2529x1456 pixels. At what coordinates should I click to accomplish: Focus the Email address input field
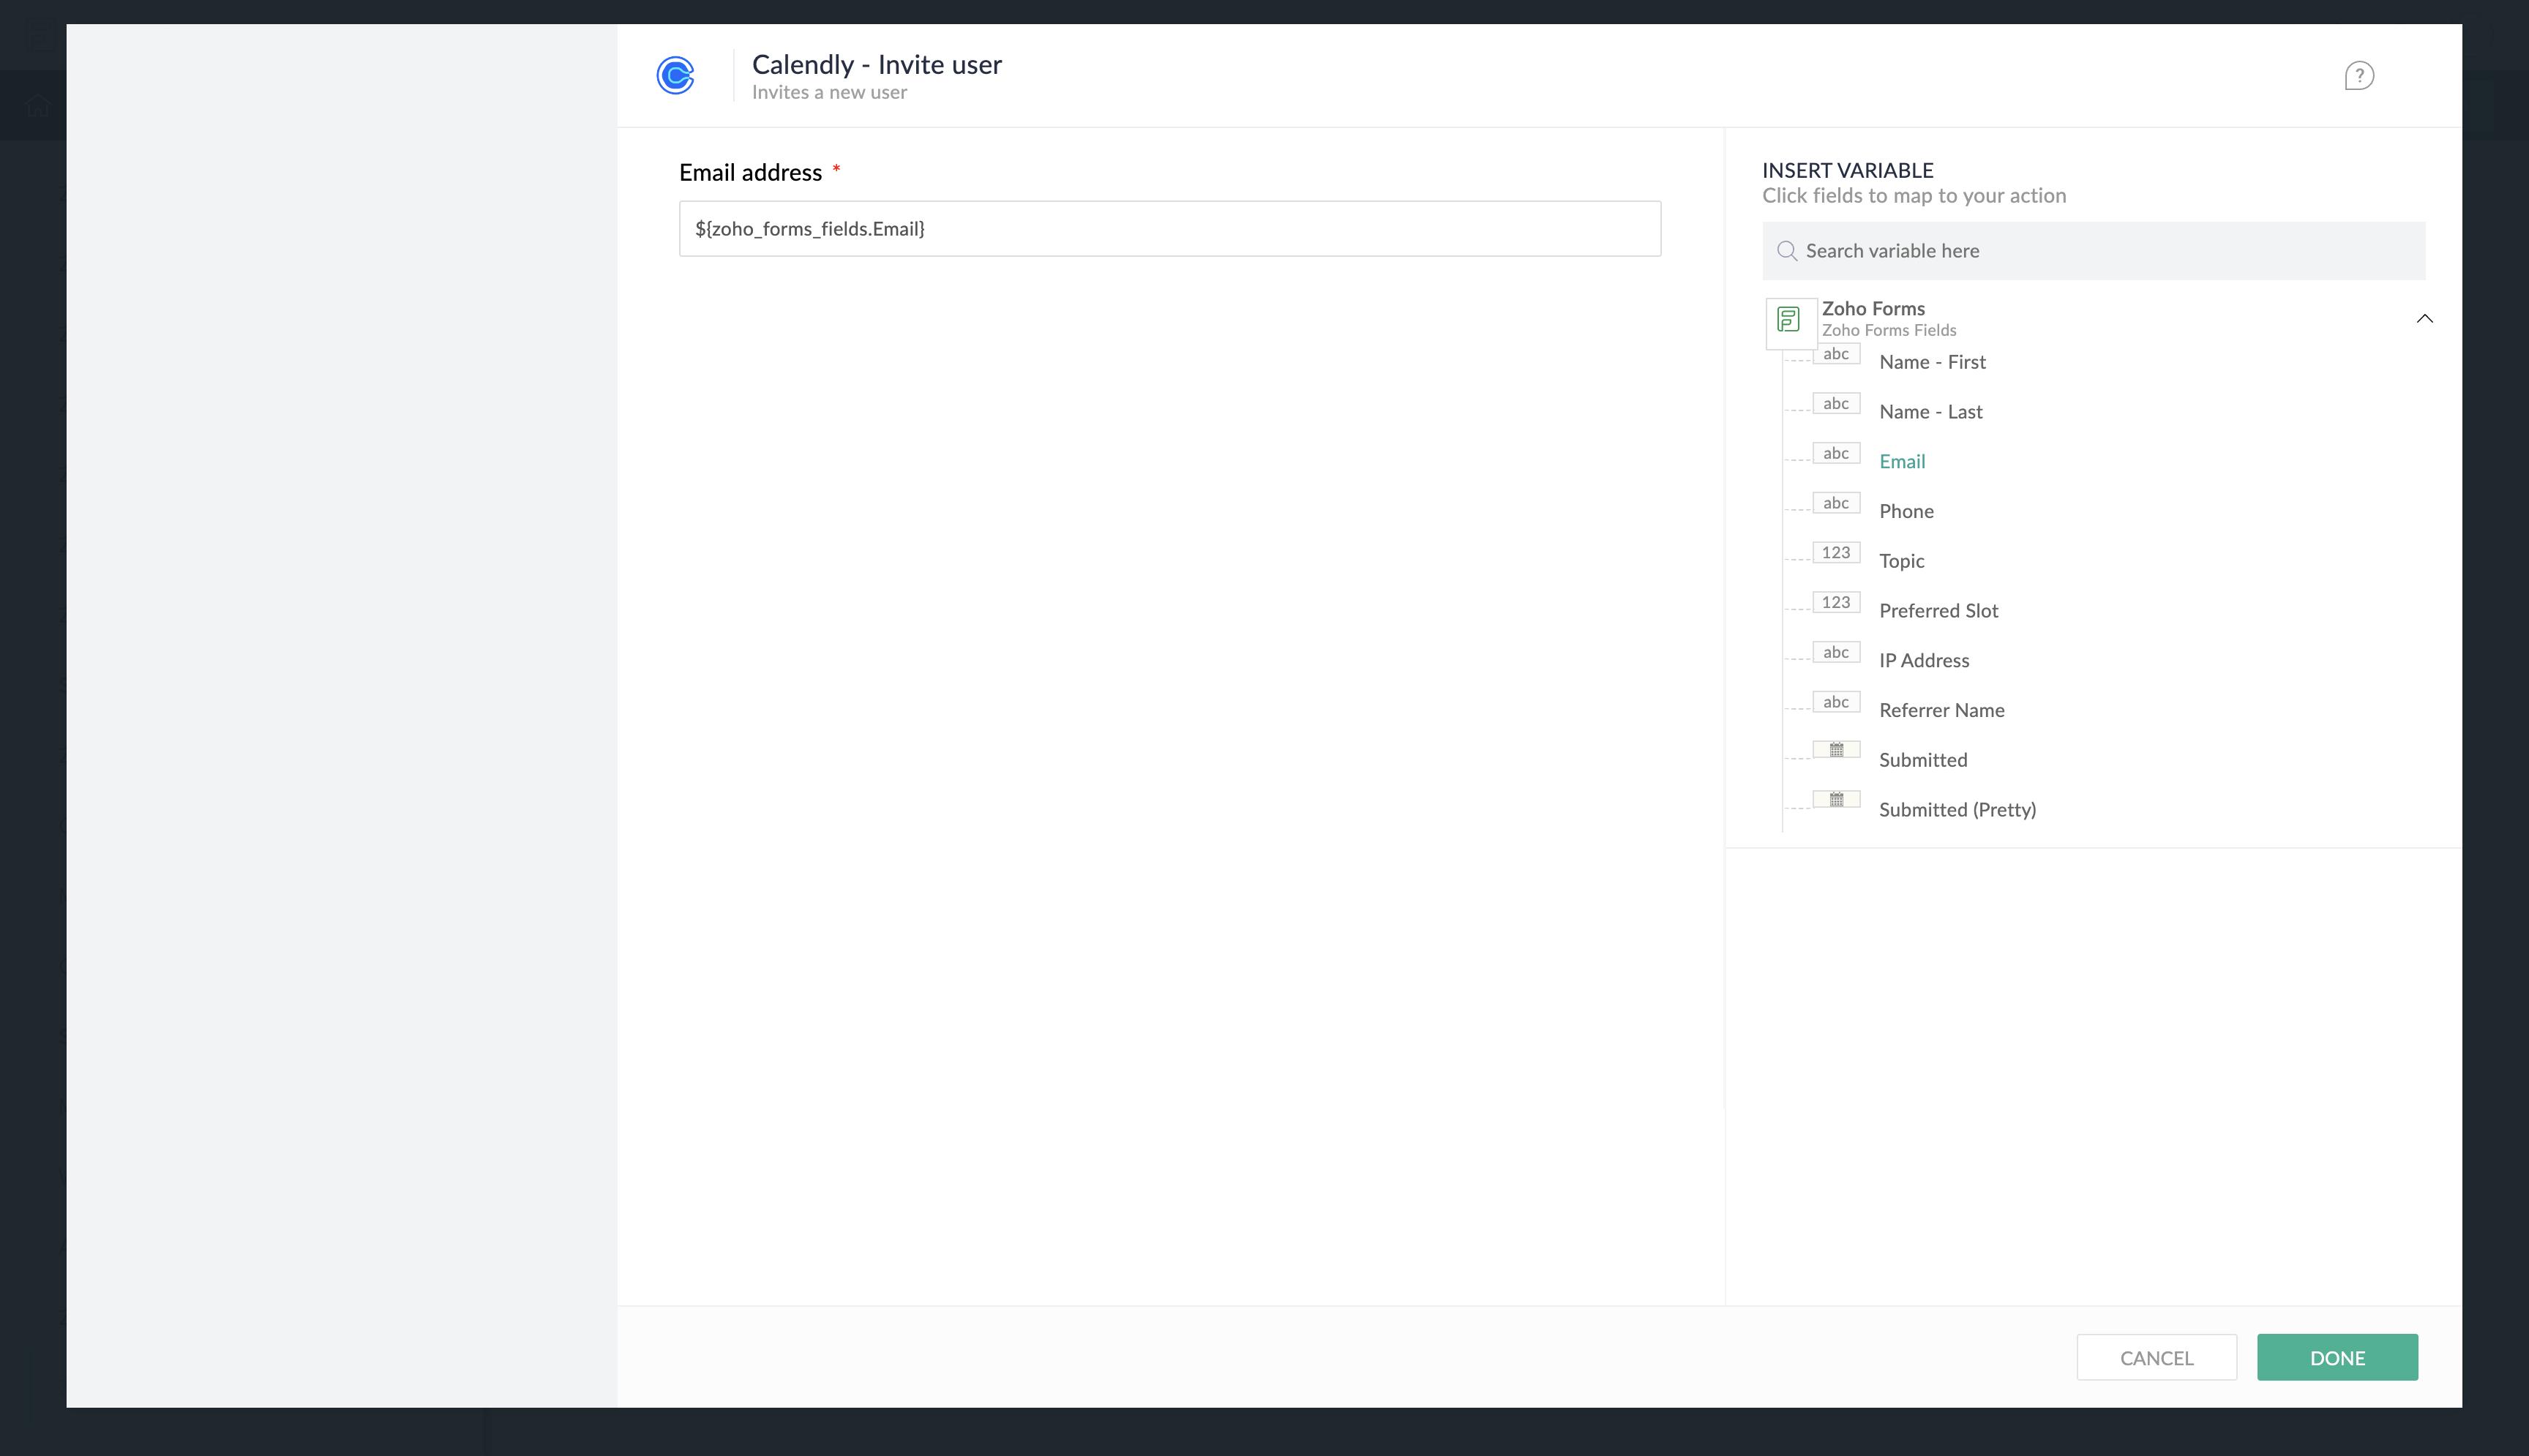tap(1169, 229)
